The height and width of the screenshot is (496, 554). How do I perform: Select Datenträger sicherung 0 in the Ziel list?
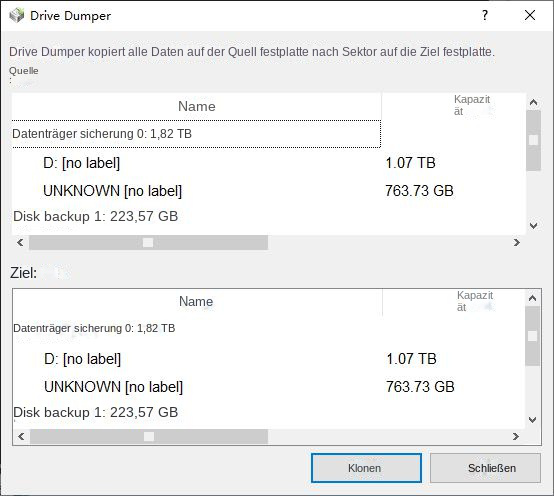click(x=94, y=328)
